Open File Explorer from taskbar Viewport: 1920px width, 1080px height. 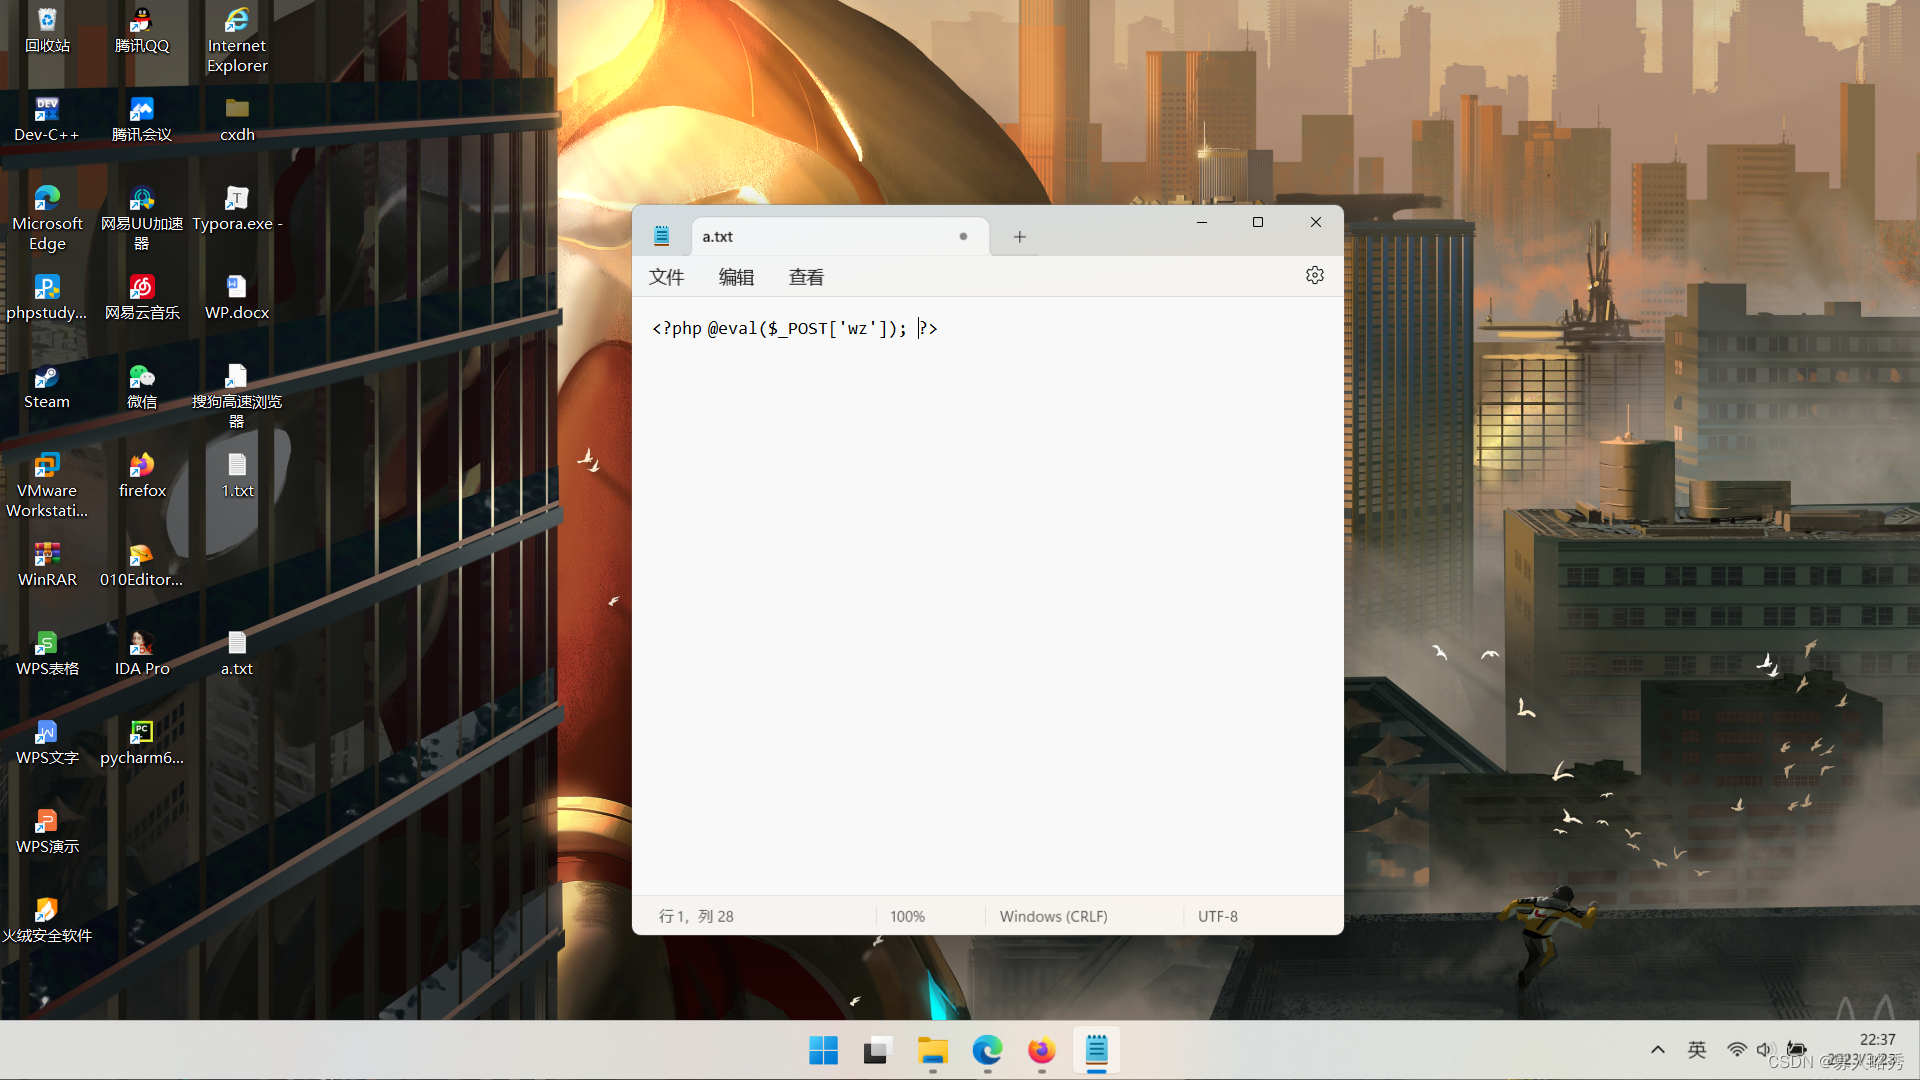932,1051
